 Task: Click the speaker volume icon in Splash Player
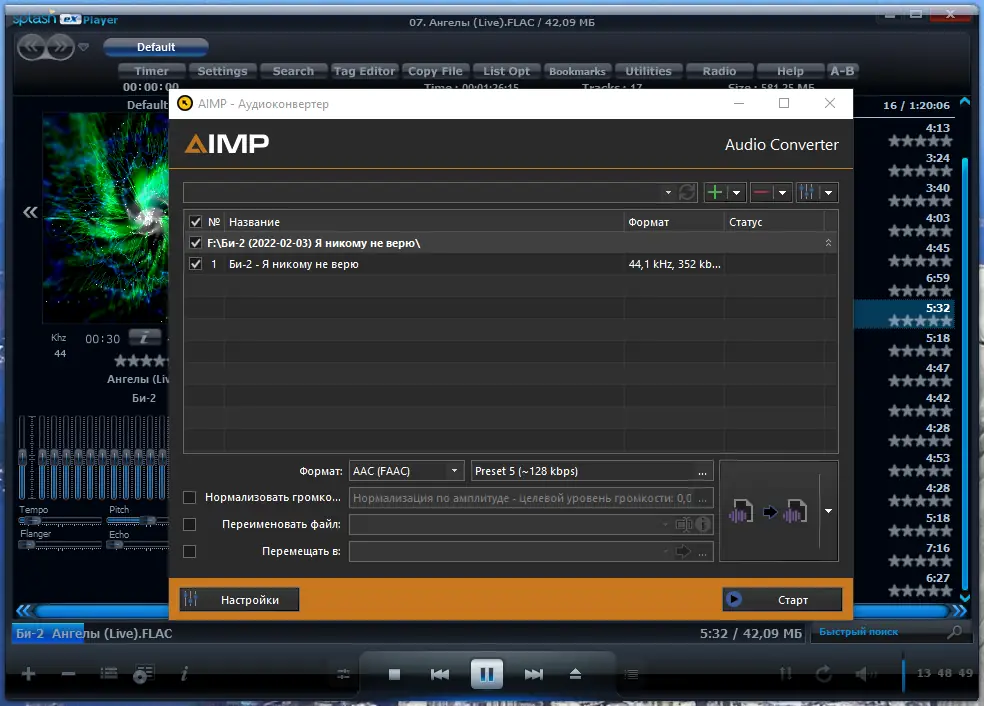(x=866, y=674)
